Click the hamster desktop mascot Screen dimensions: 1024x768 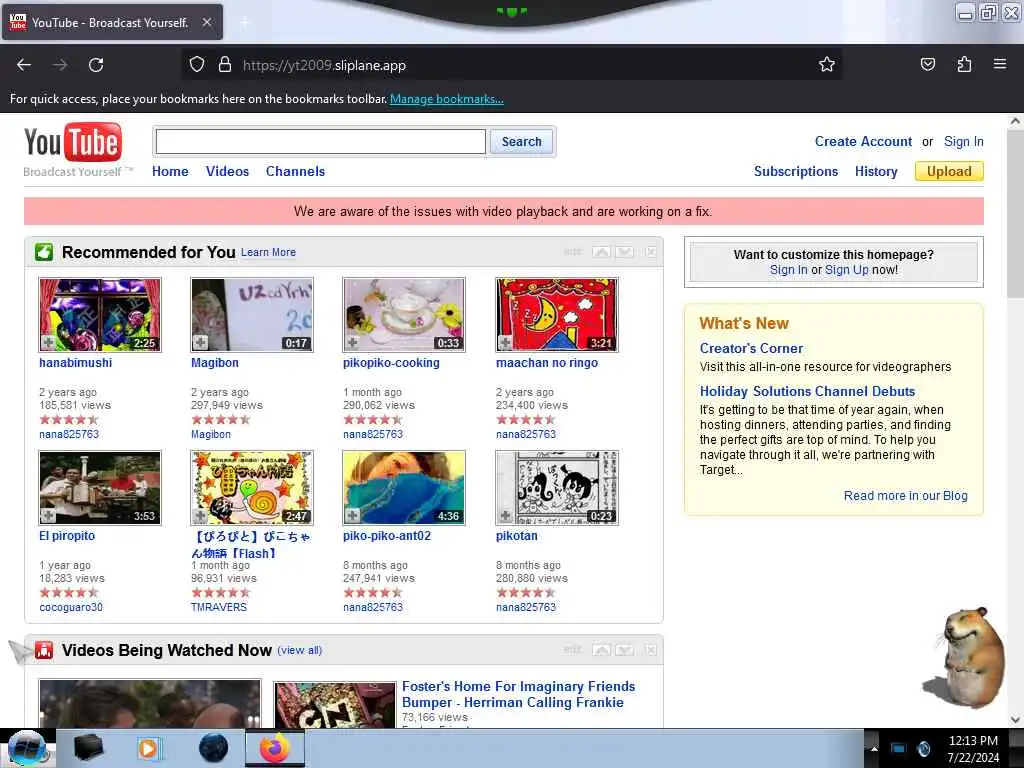(965, 657)
